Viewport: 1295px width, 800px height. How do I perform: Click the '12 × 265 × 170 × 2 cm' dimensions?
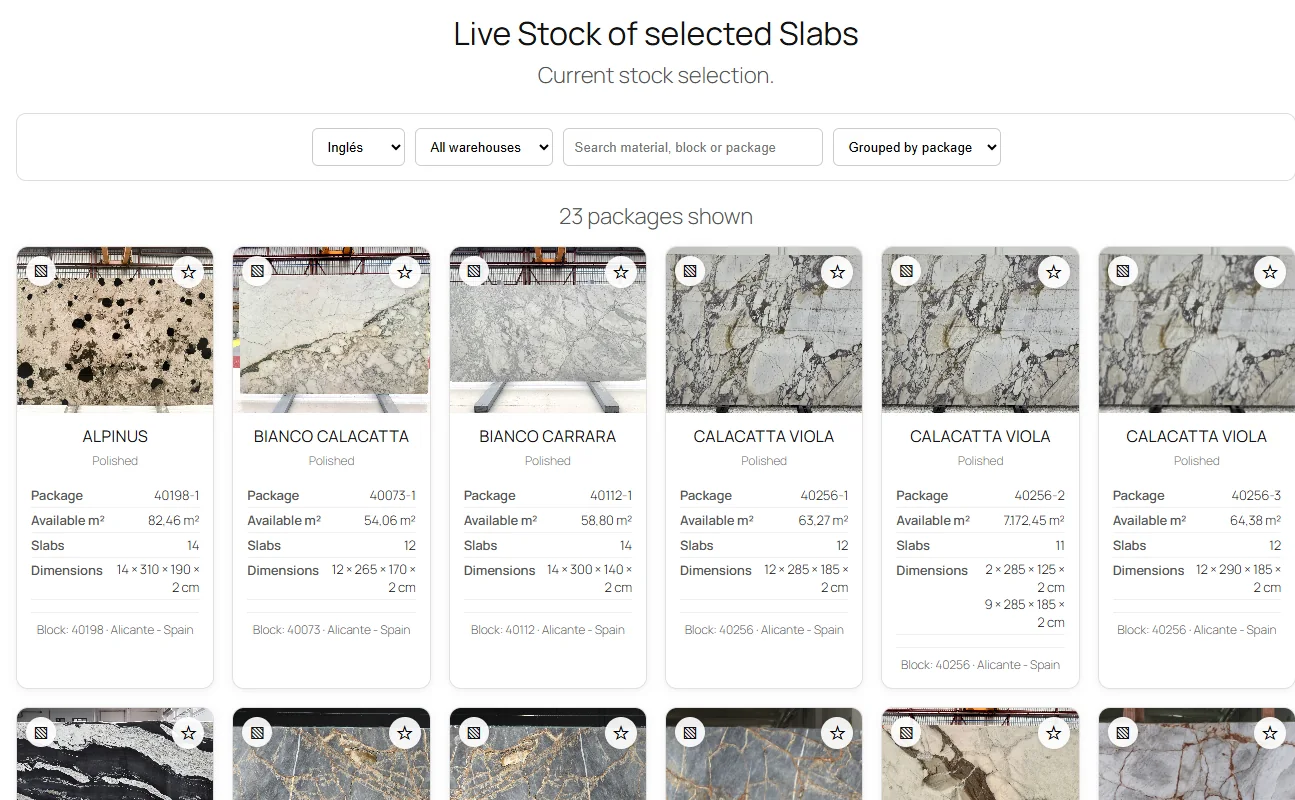click(x=374, y=579)
